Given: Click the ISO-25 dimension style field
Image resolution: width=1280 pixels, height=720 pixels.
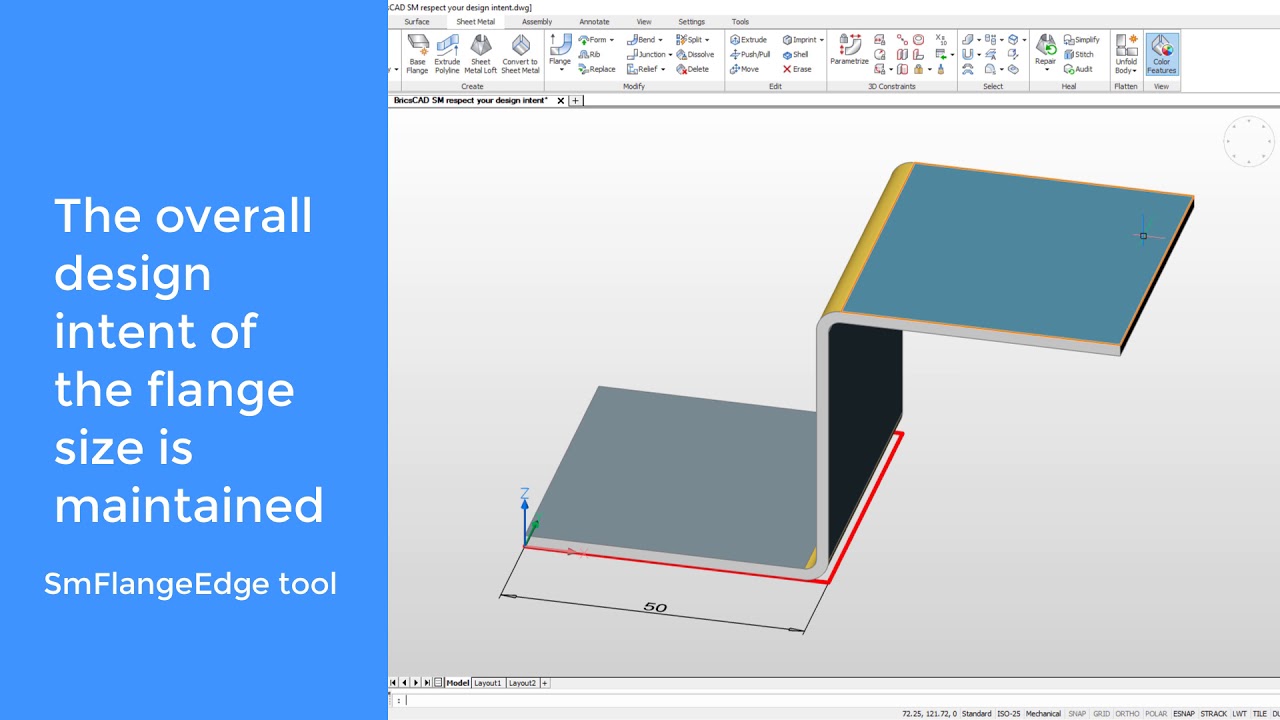Looking at the screenshot, I should tap(1009, 714).
